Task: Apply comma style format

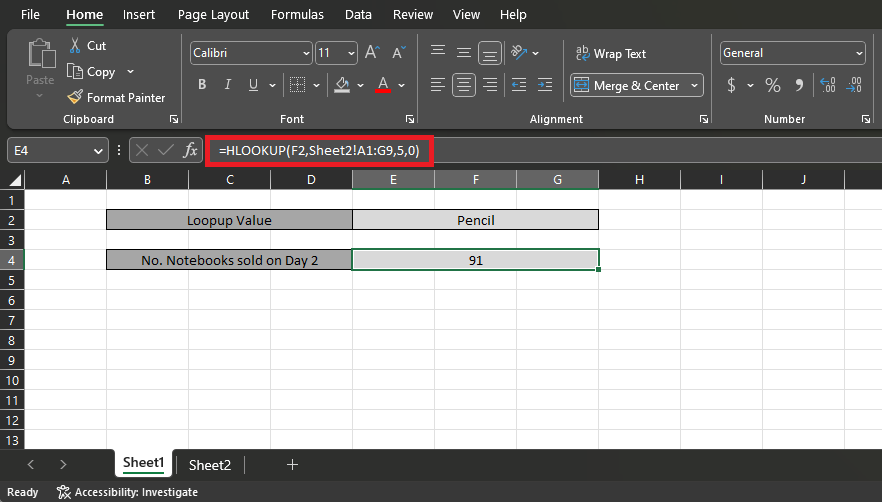Action: pyautogui.click(x=799, y=85)
